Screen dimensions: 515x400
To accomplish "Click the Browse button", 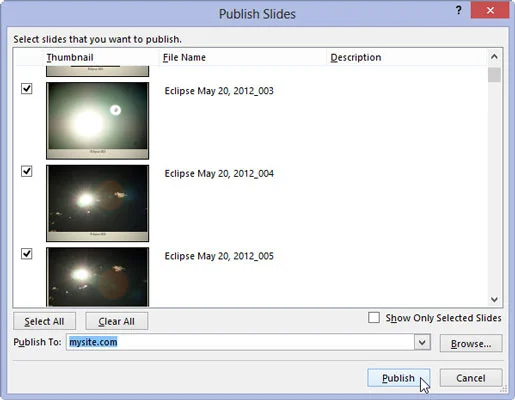I will coord(471,344).
